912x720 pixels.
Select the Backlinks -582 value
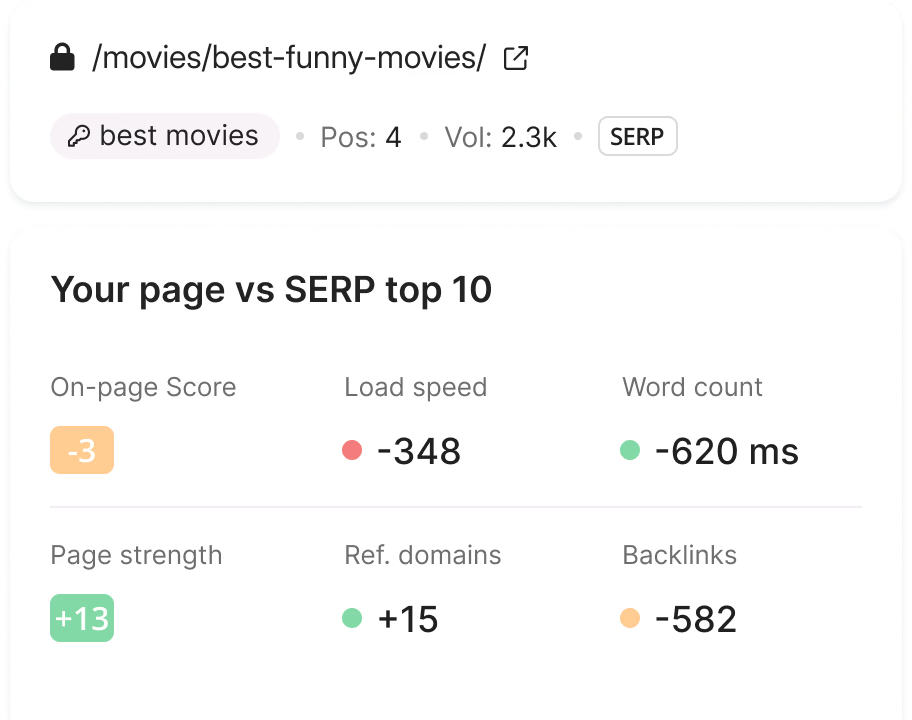click(695, 619)
